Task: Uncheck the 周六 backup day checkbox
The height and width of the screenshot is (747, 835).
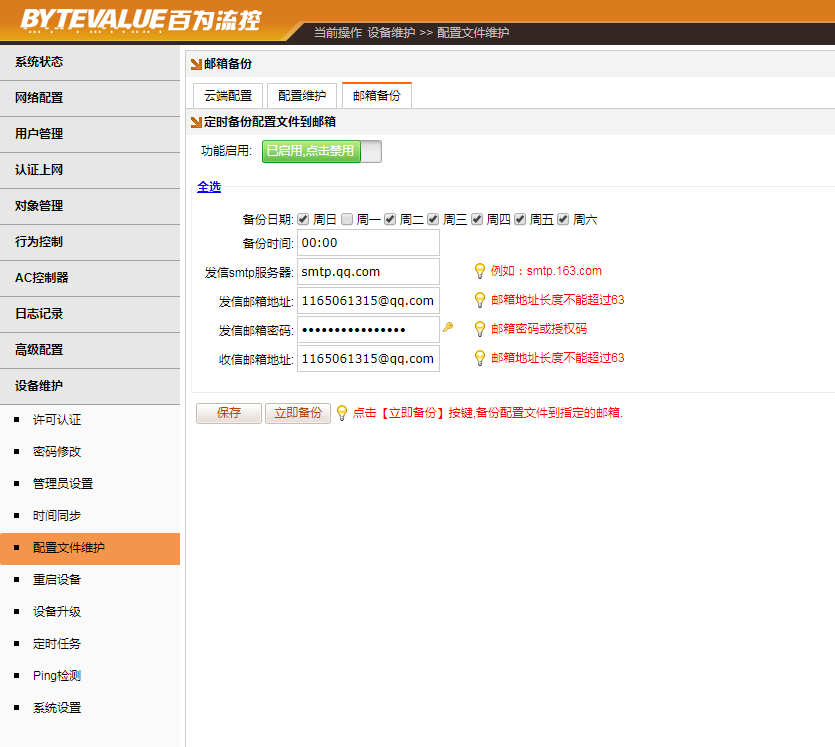Action: pyautogui.click(x=563, y=219)
